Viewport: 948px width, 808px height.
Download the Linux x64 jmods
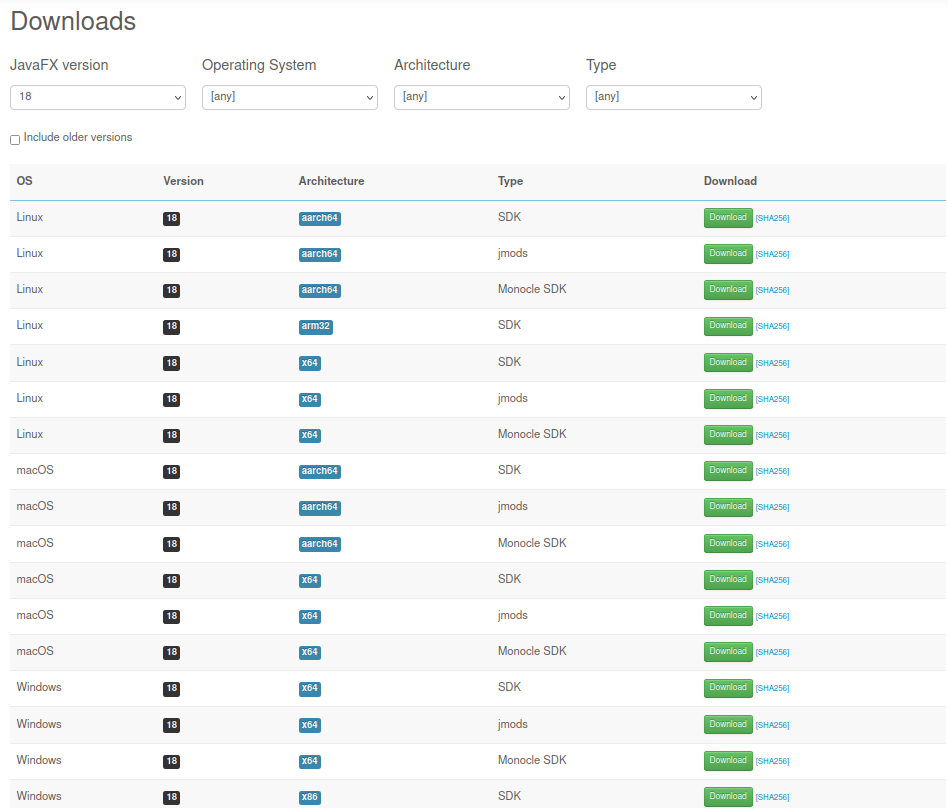728,399
